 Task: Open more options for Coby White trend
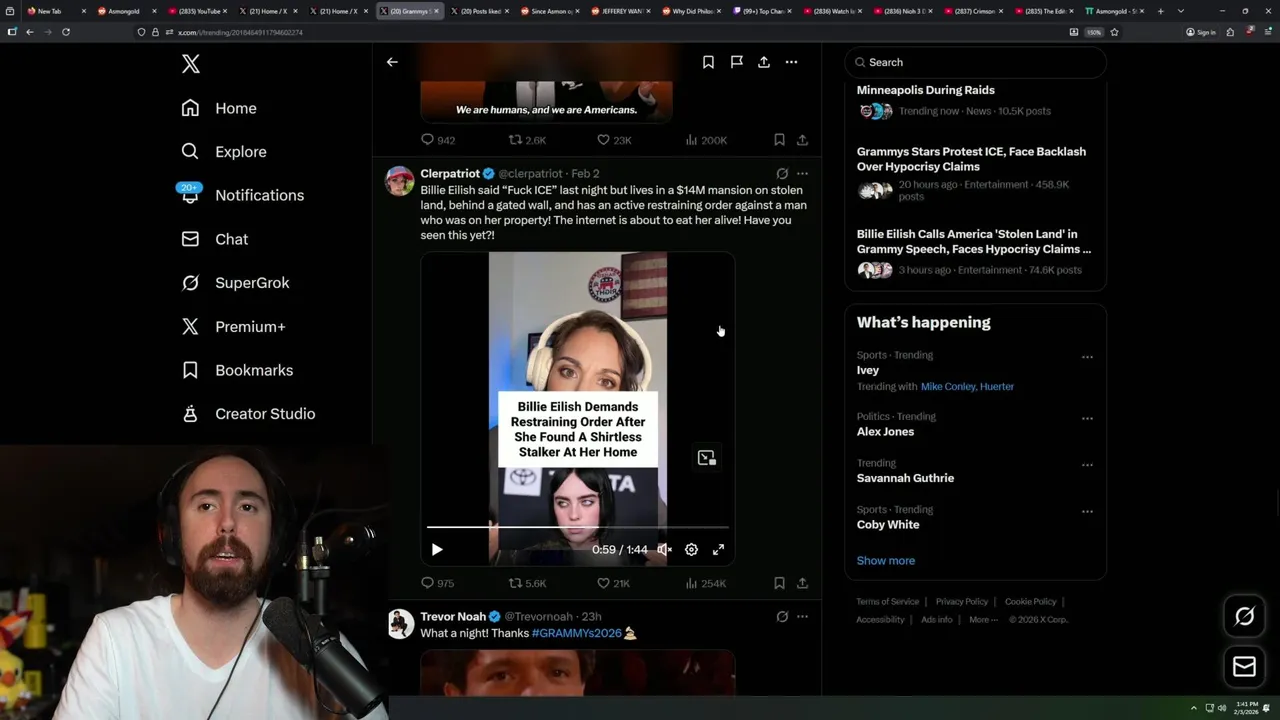pyautogui.click(x=1087, y=511)
